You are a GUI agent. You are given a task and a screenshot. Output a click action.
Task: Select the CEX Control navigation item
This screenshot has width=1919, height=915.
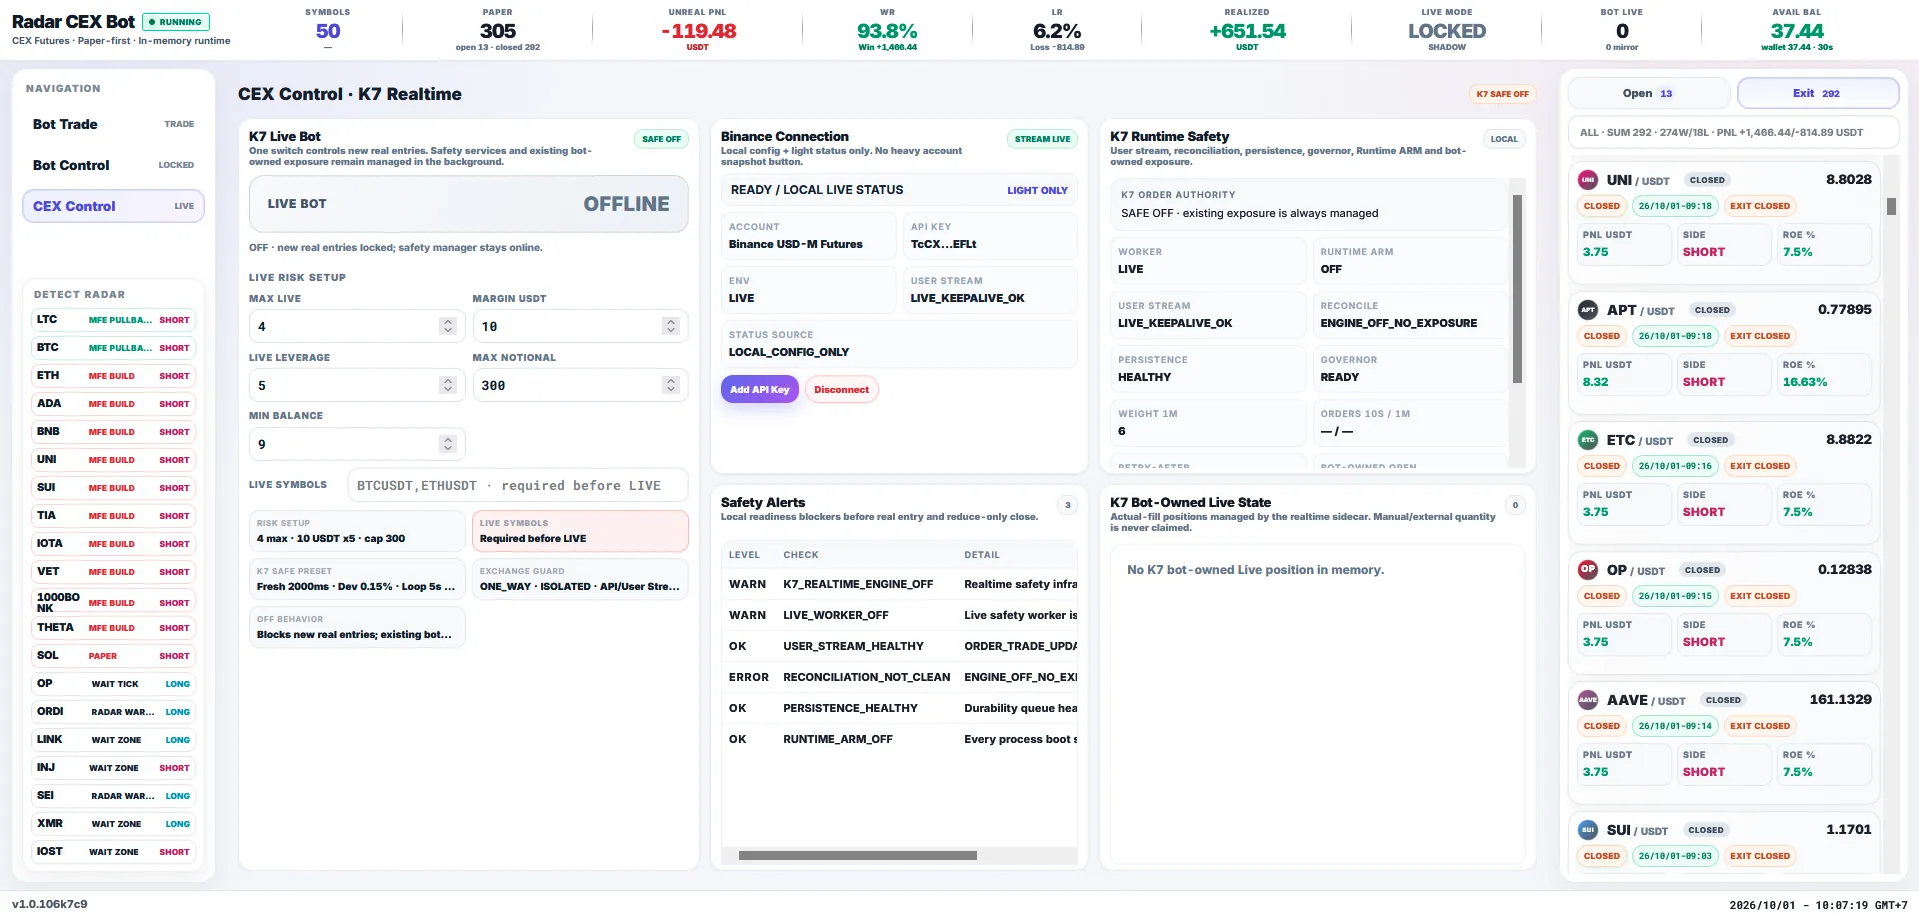click(x=113, y=206)
